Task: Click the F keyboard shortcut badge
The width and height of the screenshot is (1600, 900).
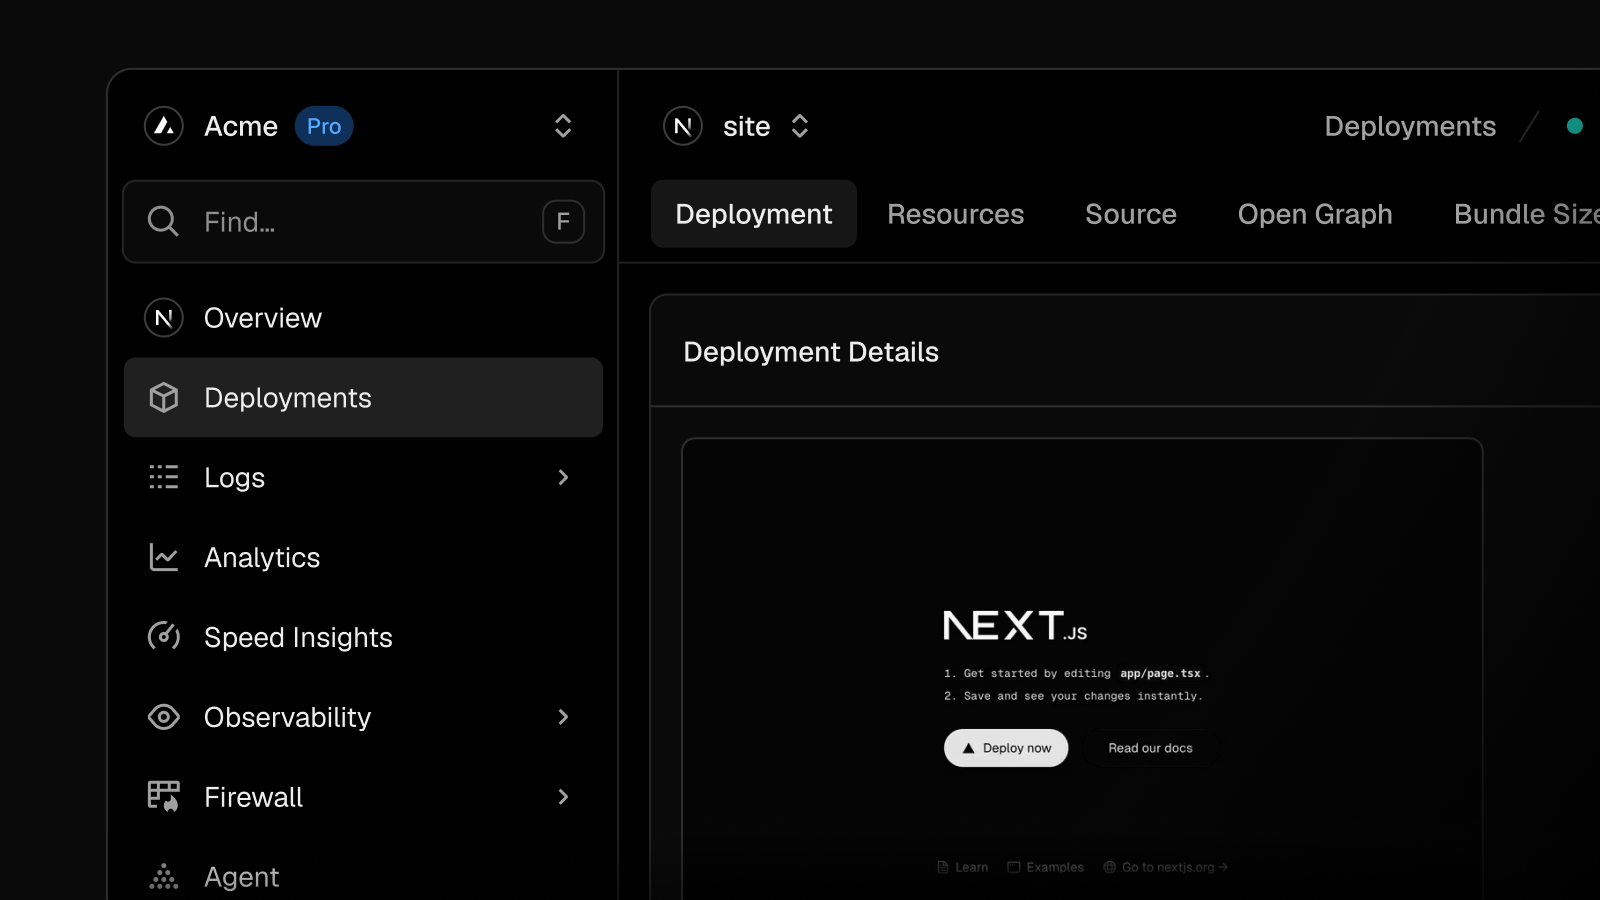Action: click(563, 222)
